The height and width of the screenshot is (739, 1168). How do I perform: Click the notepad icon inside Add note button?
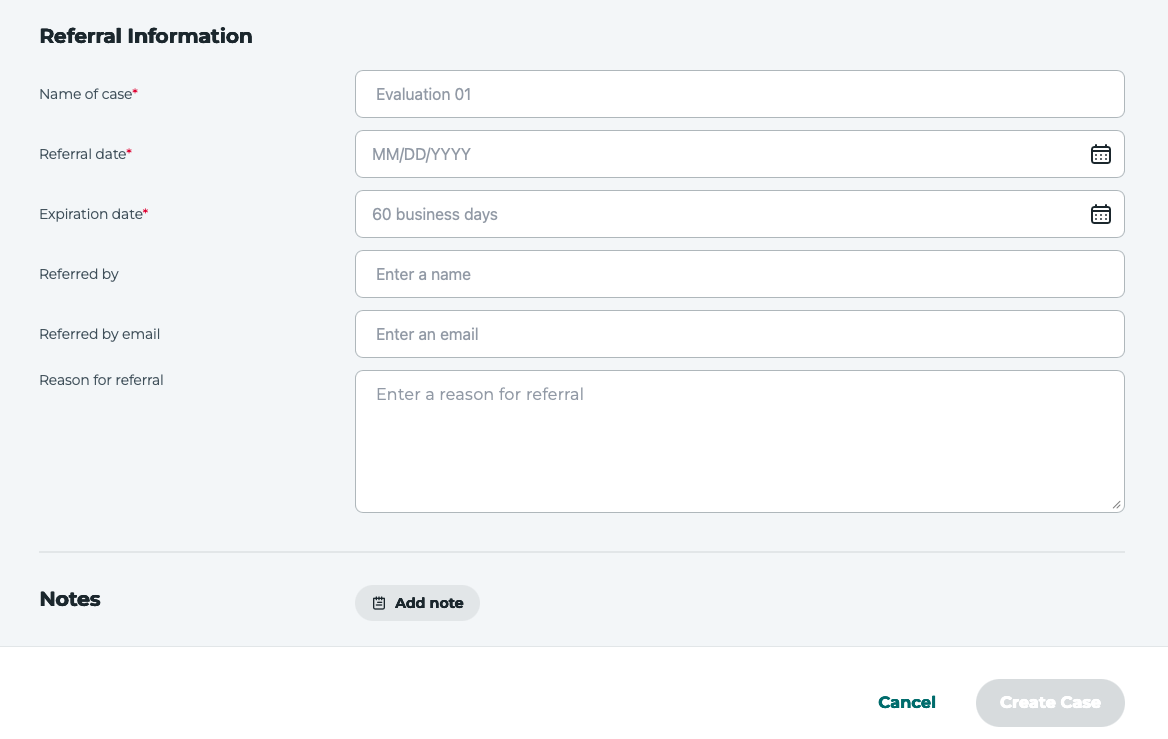coord(379,603)
